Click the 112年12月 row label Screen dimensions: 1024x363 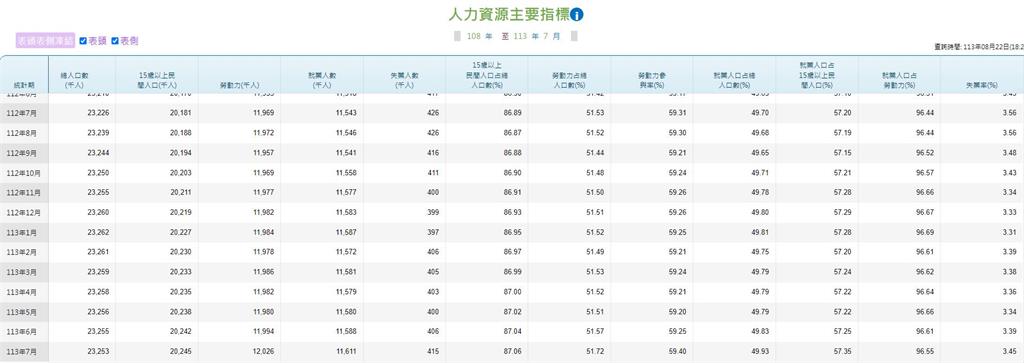(24, 213)
